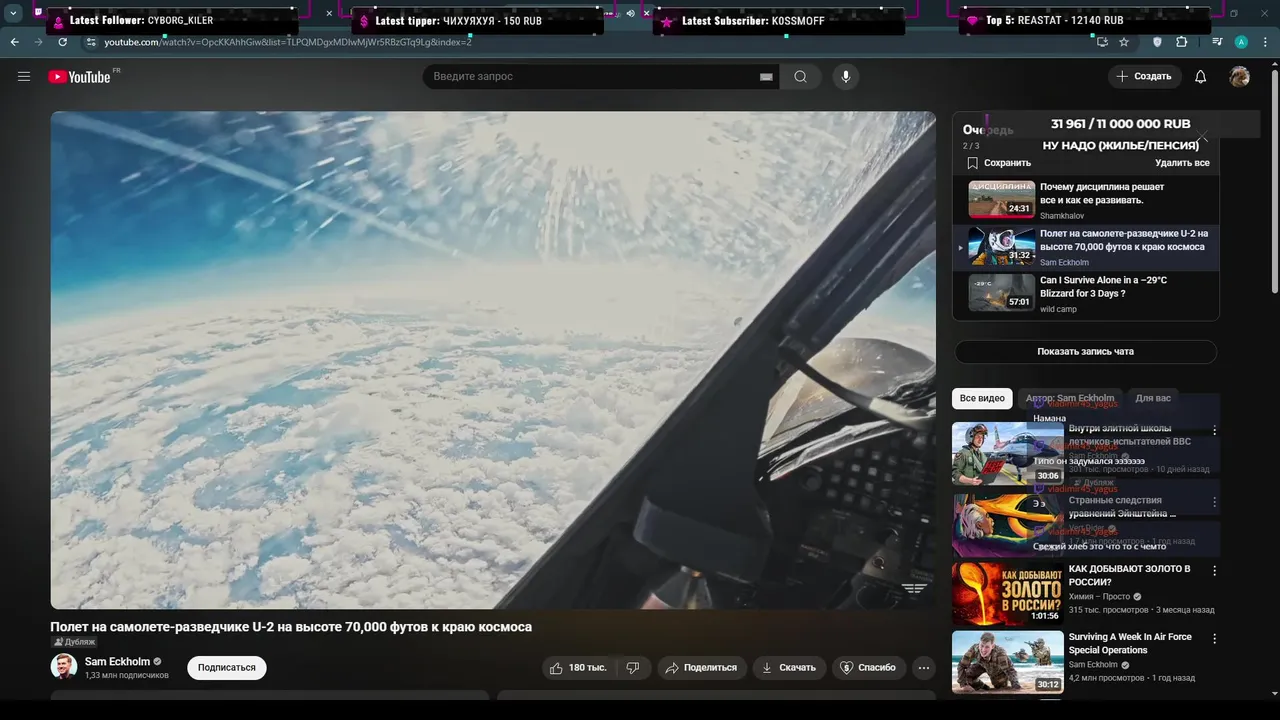Open the notifications bell

(x=1201, y=77)
